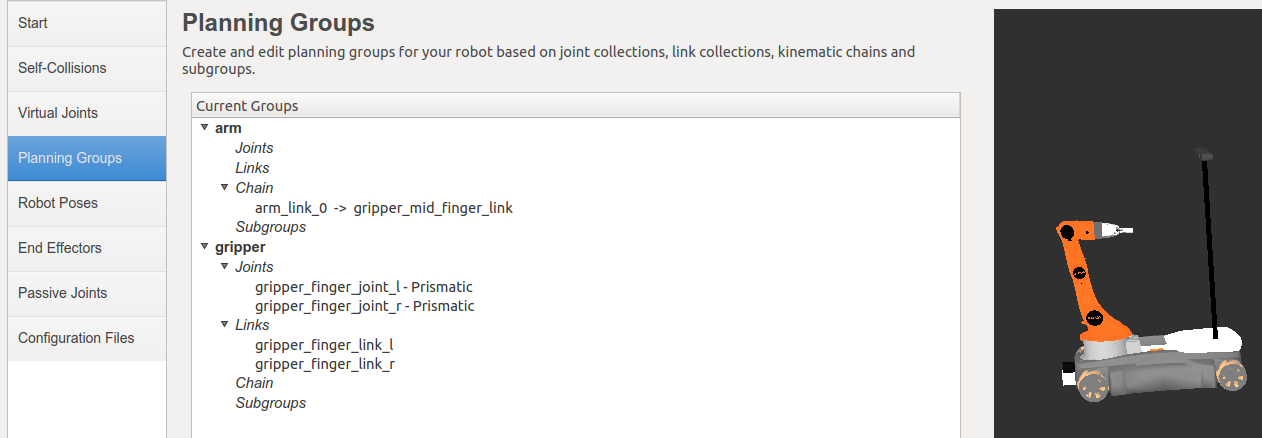Switch to Self-Collisions tab

point(87,68)
